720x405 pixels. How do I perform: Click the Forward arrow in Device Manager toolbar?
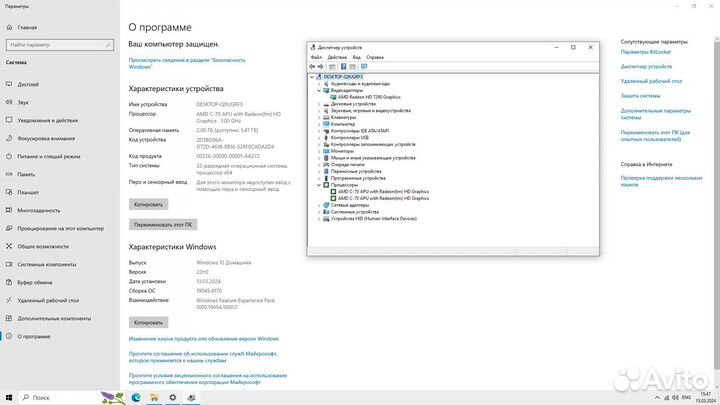point(321,67)
